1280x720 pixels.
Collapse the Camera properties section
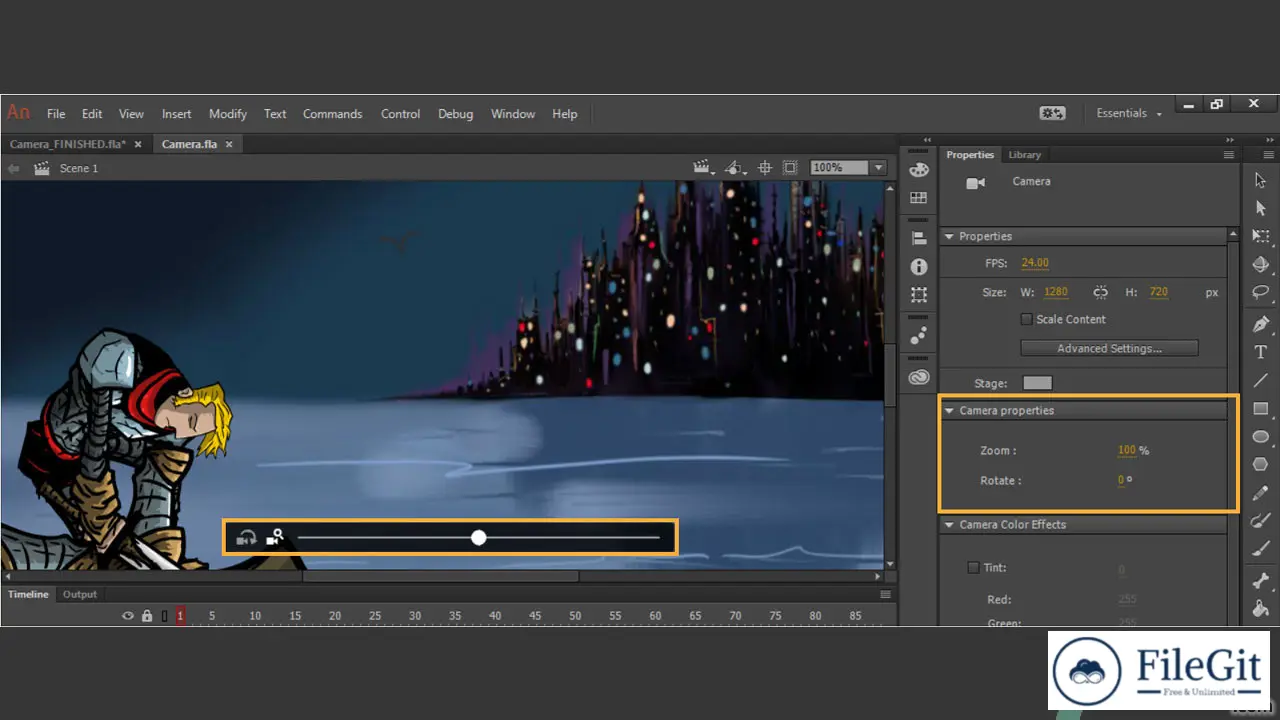pyautogui.click(x=949, y=411)
